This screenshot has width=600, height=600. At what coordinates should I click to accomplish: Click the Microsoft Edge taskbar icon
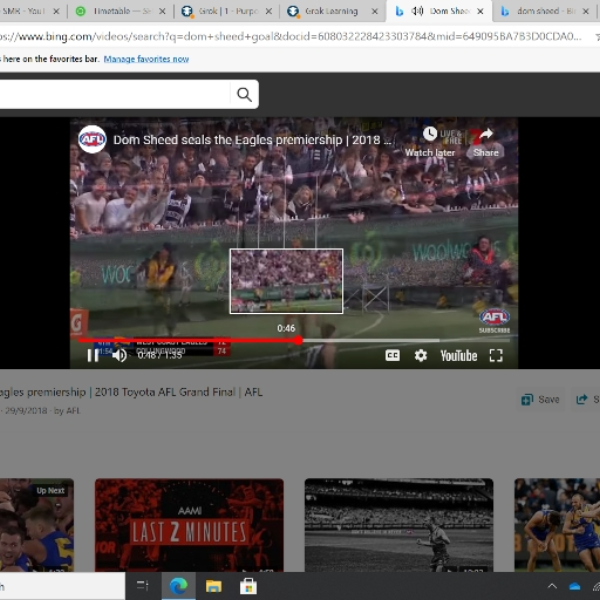(178, 586)
